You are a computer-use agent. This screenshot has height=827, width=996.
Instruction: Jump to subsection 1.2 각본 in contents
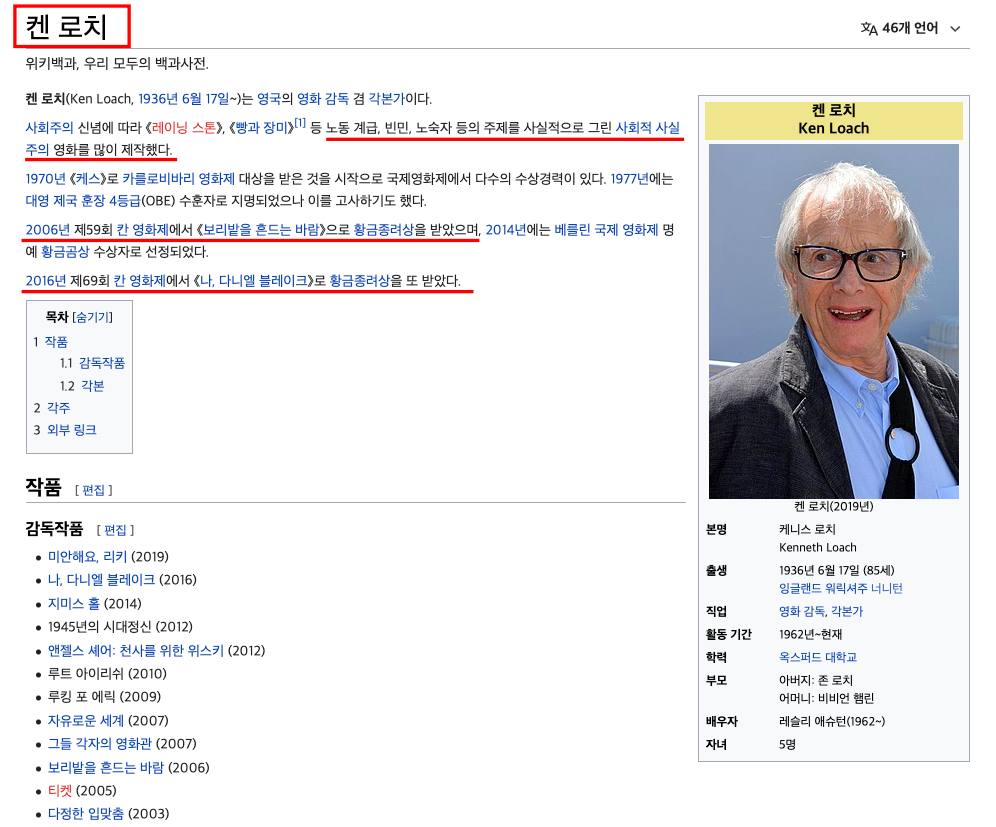click(93, 386)
